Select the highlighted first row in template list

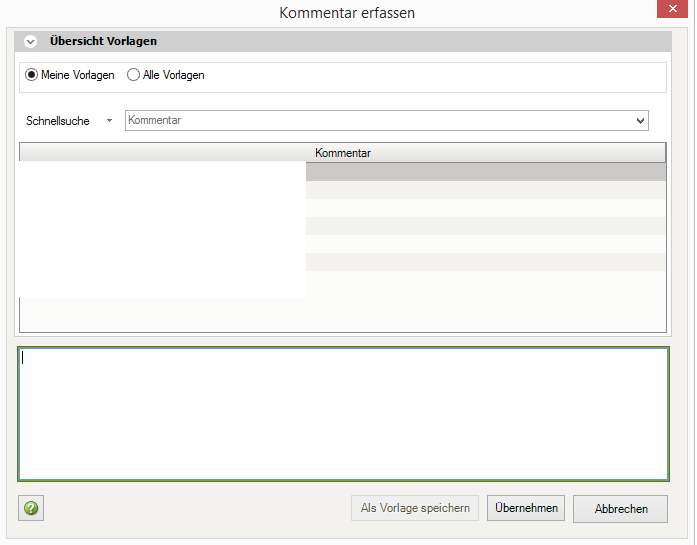coord(485,172)
